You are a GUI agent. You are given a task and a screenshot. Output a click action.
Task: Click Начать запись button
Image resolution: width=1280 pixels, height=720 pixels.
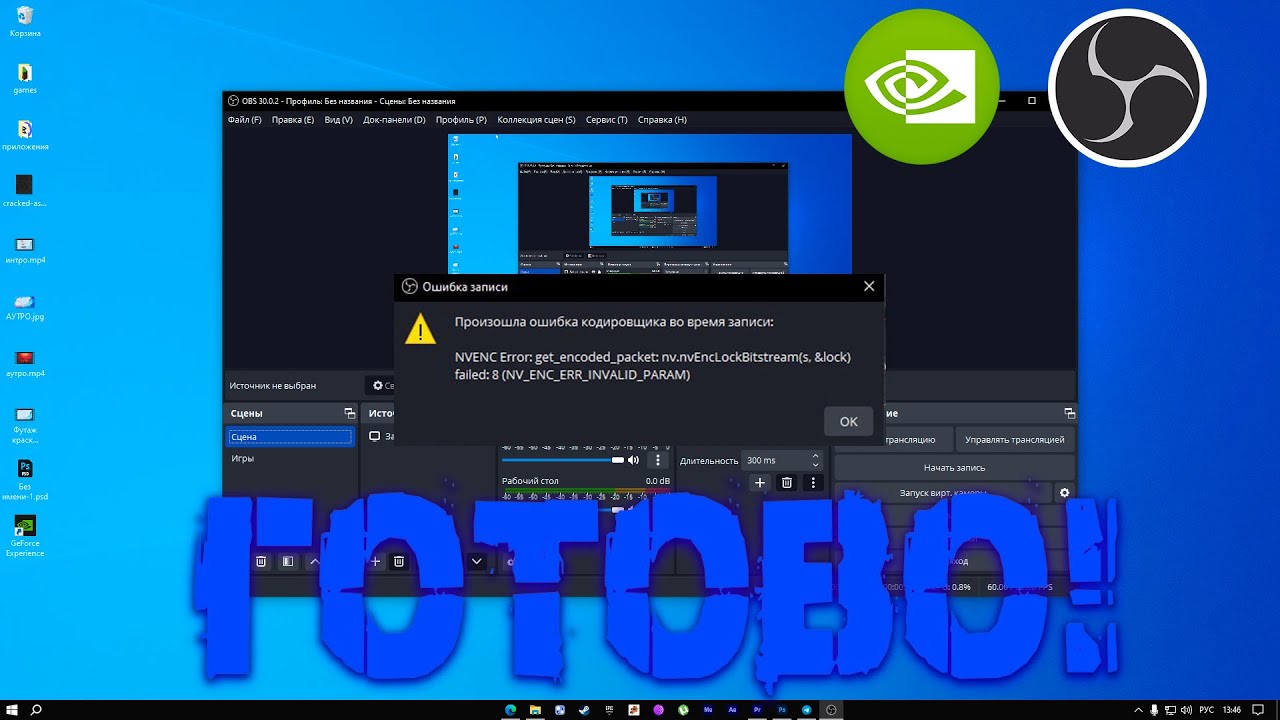(x=954, y=467)
